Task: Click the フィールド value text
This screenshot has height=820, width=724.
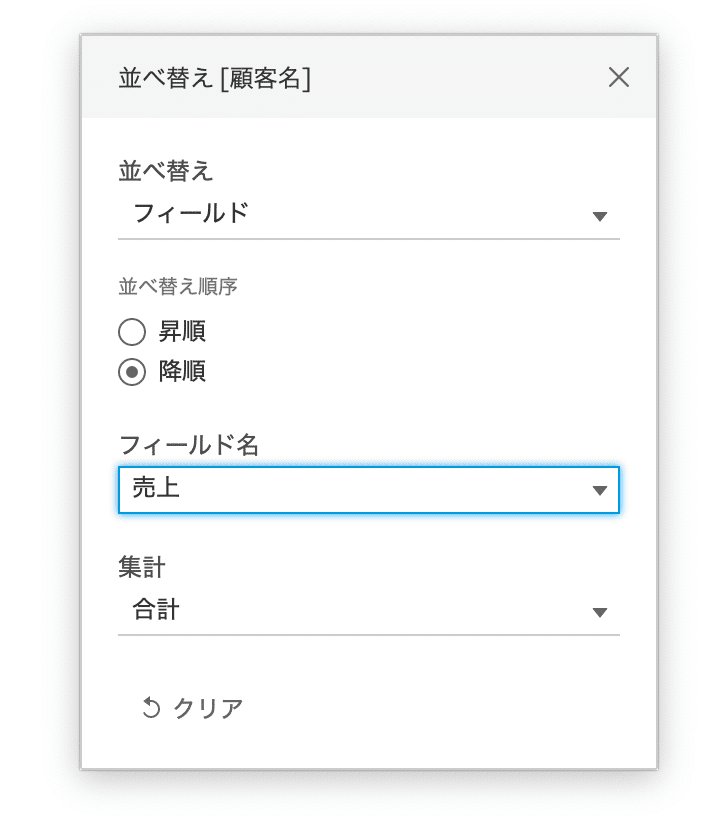Action: [x=191, y=213]
